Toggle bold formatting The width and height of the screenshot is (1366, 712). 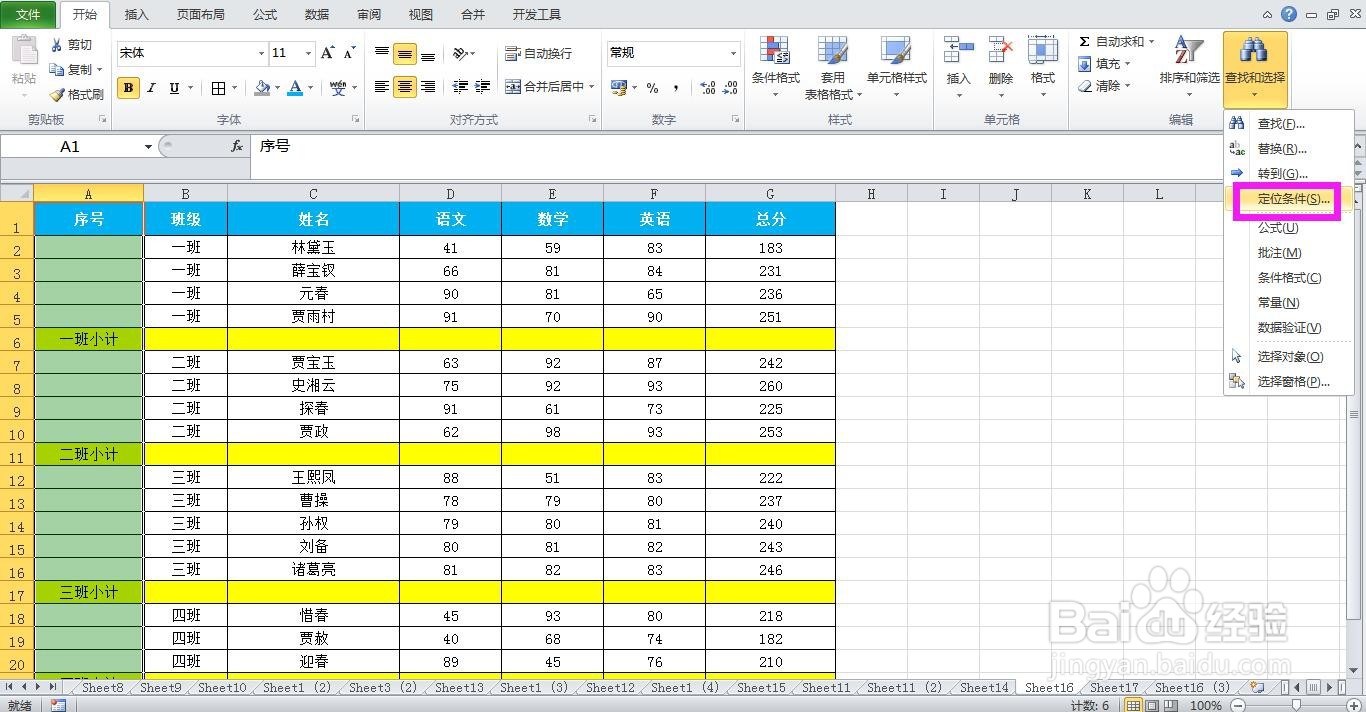[x=127, y=87]
